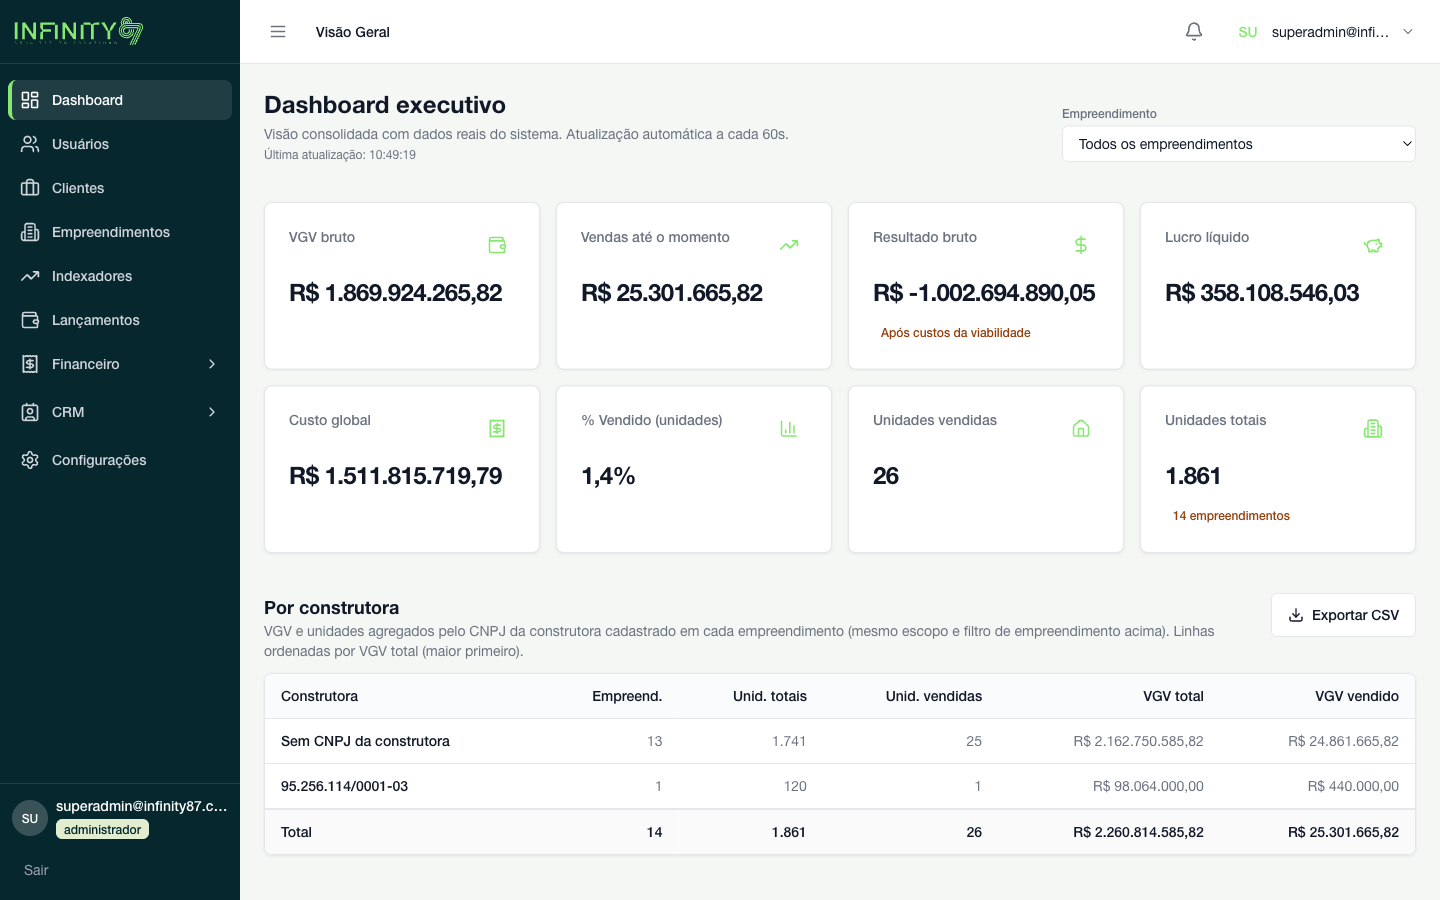Click the Dashboard grid icon in sidebar
Image resolution: width=1440 pixels, height=900 pixels.
coord(30,100)
